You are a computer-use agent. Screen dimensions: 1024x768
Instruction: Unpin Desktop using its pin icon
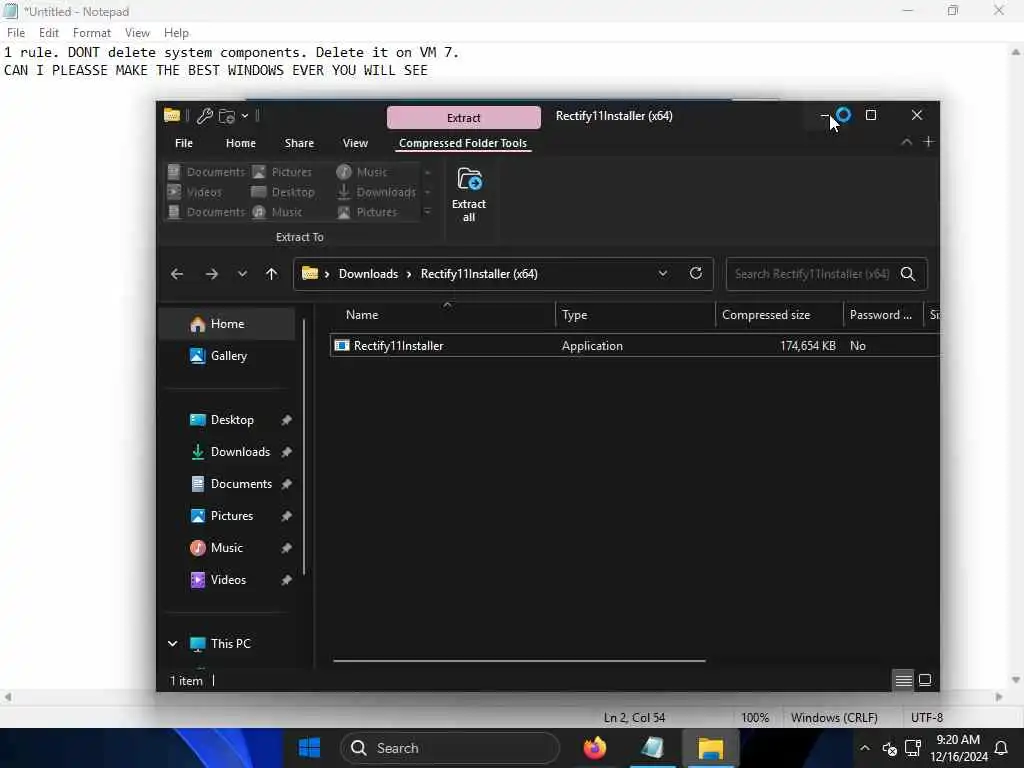(x=286, y=420)
